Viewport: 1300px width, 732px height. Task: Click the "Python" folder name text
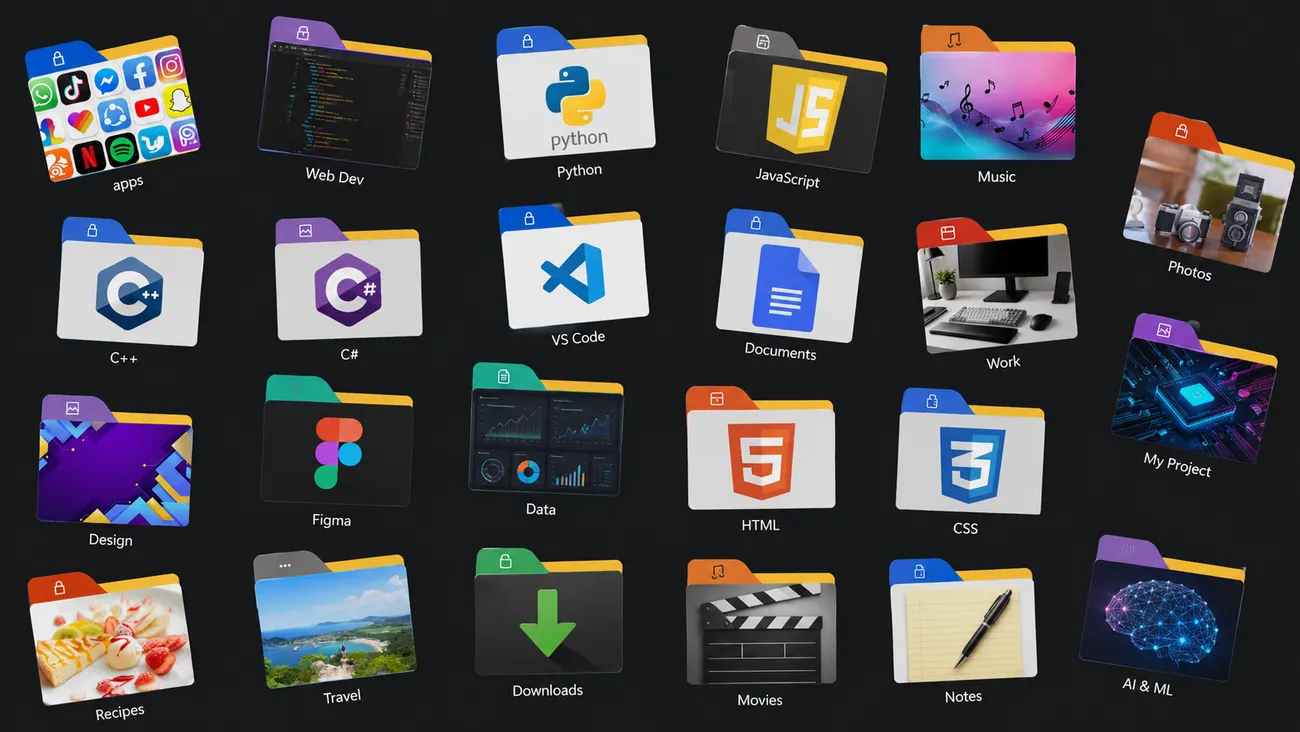579,171
